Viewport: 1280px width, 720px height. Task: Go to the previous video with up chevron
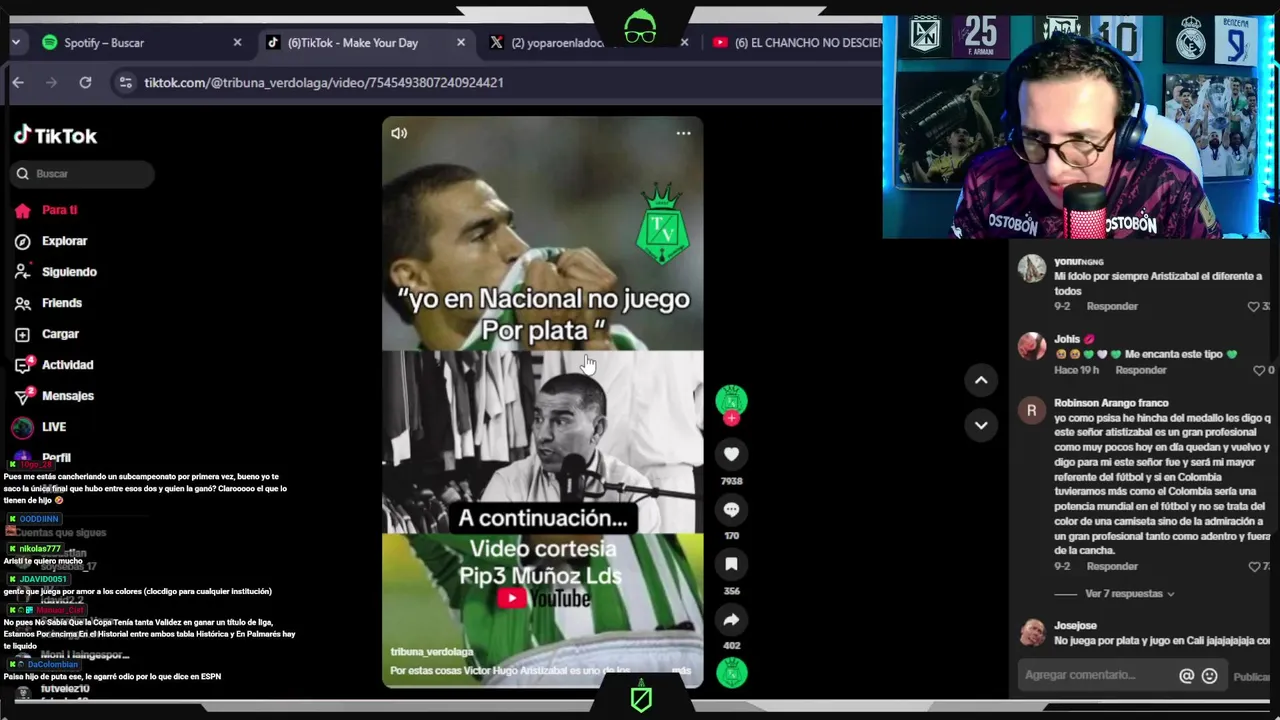tap(981, 380)
